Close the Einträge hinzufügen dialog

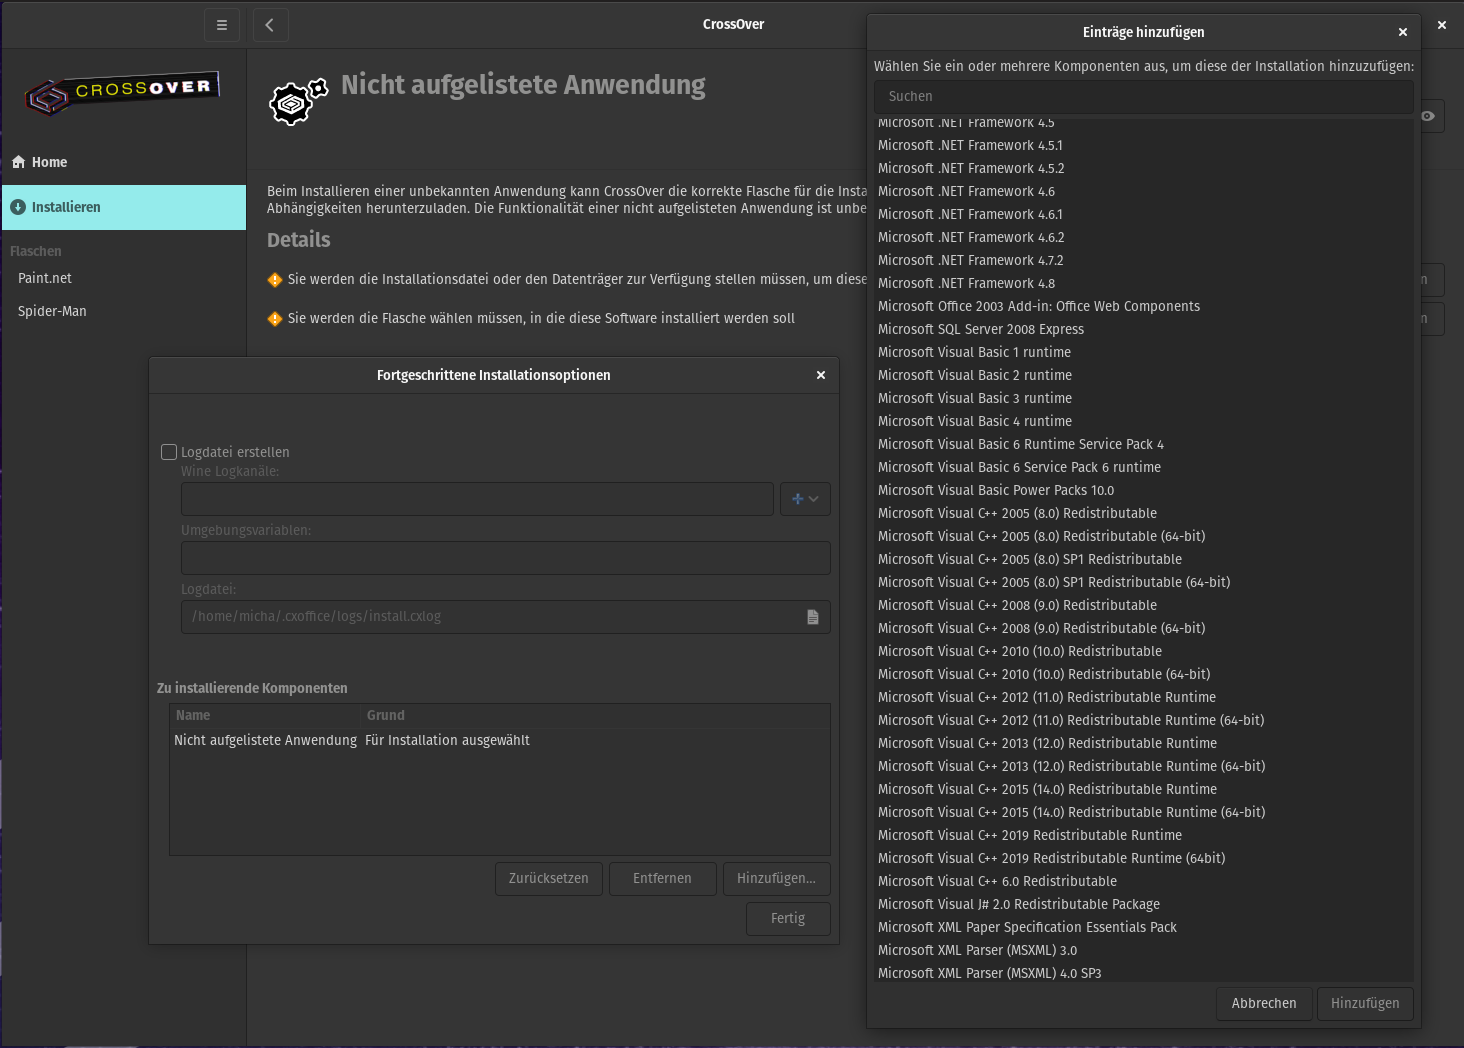[1403, 32]
